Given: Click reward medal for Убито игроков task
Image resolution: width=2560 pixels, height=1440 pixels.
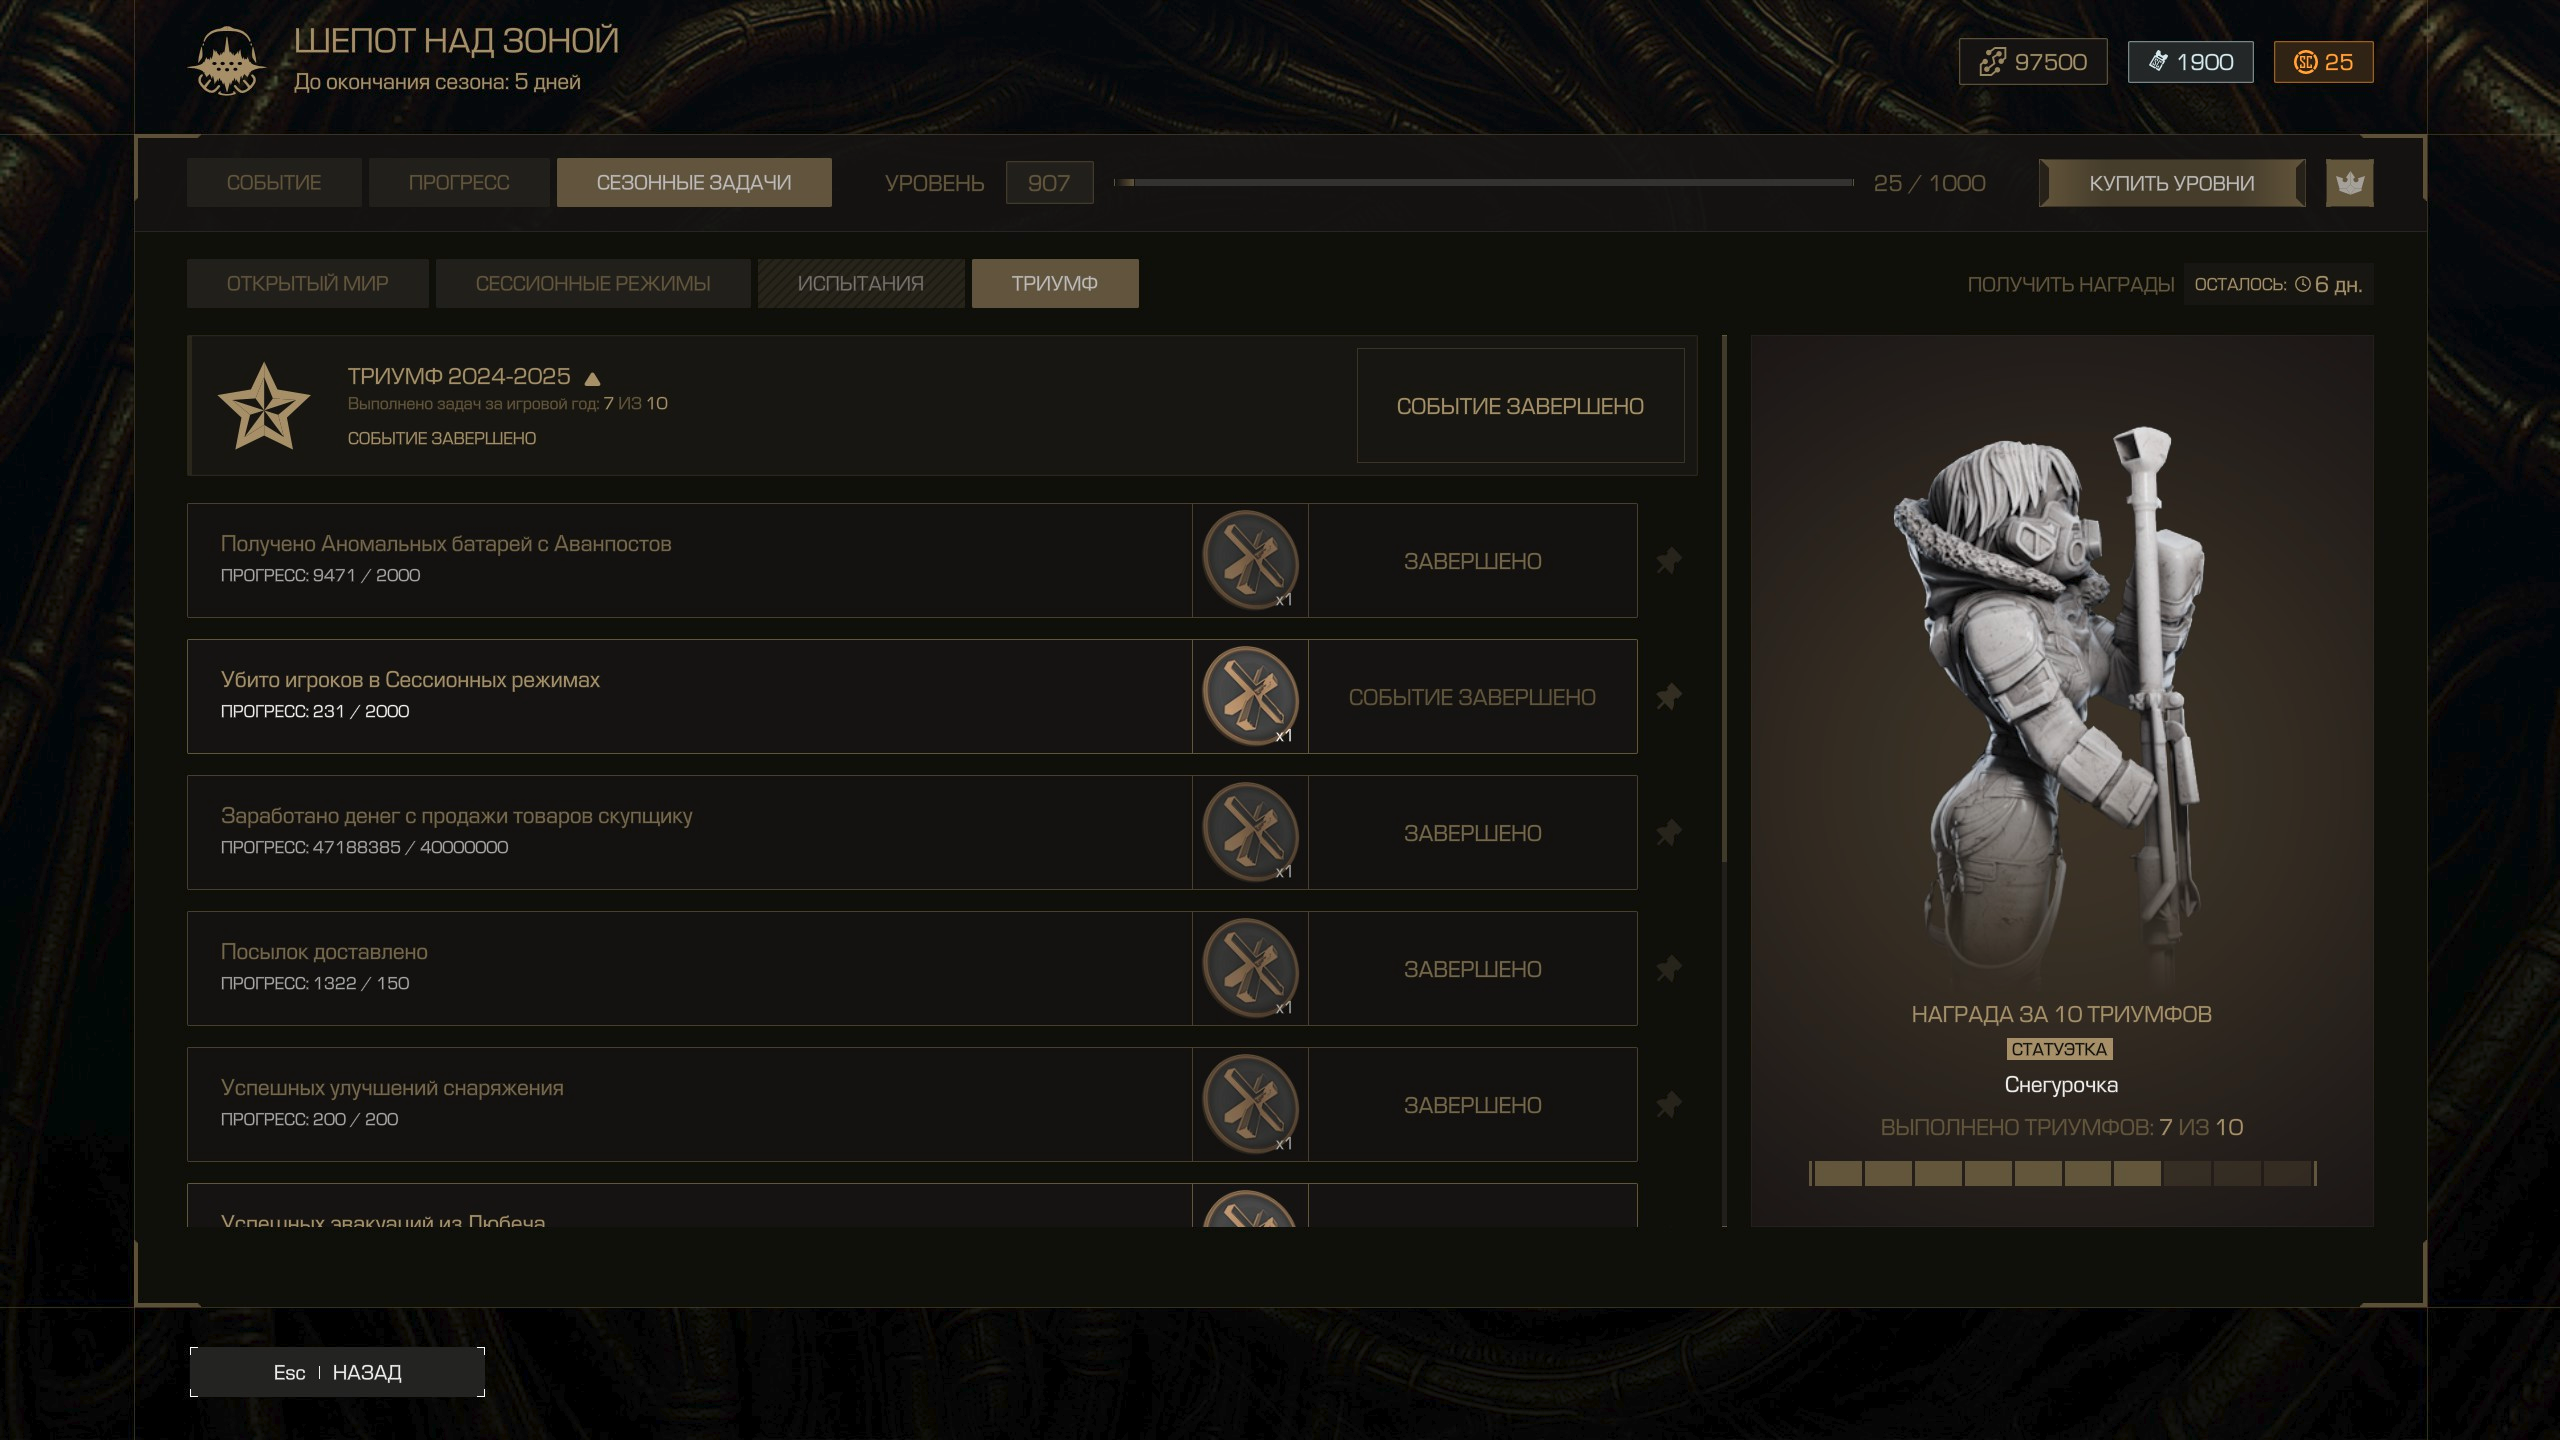Looking at the screenshot, I should [1250, 696].
